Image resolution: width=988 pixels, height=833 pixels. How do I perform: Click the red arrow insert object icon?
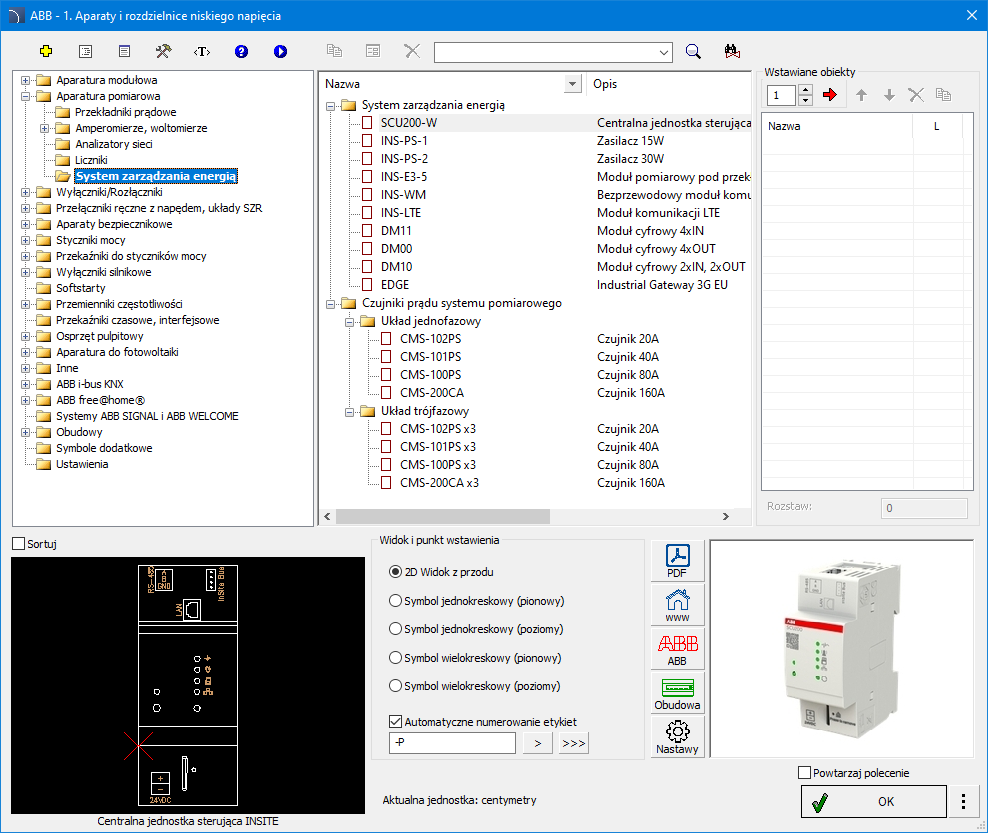829,95
